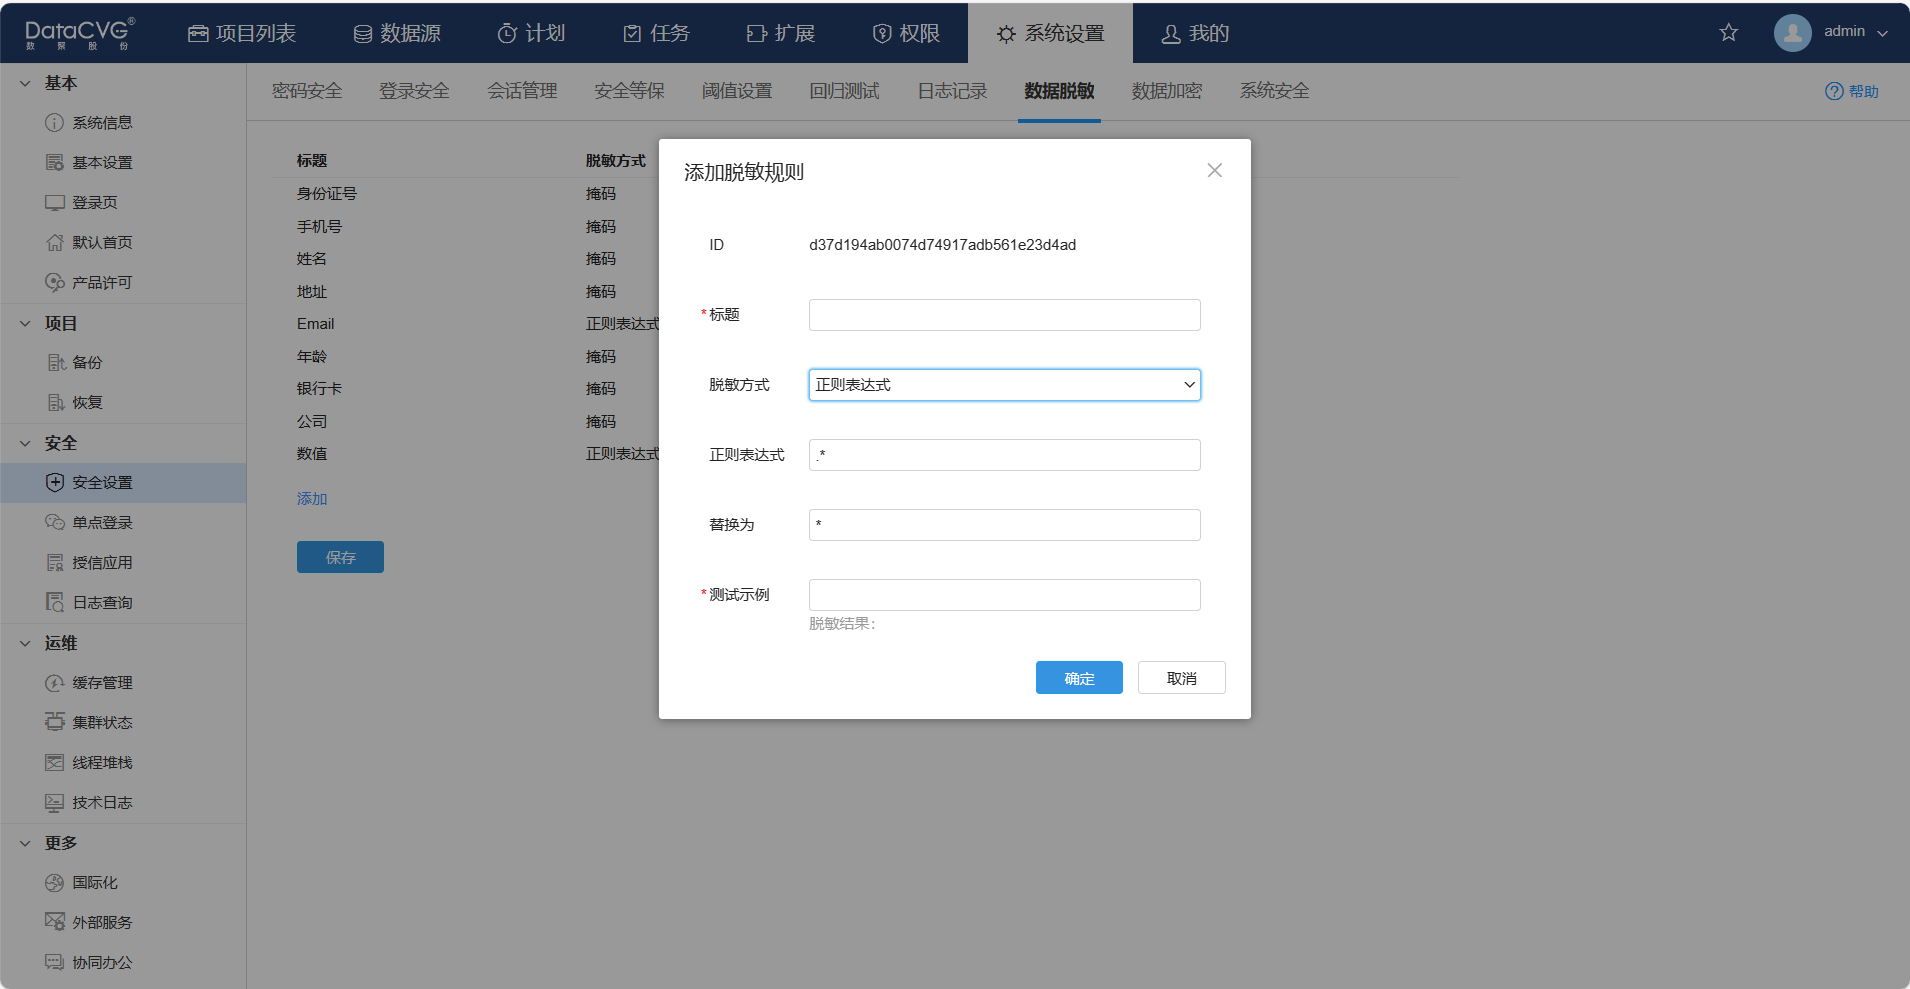
Task: Click the 添加 link
Action: coord(312,499)
